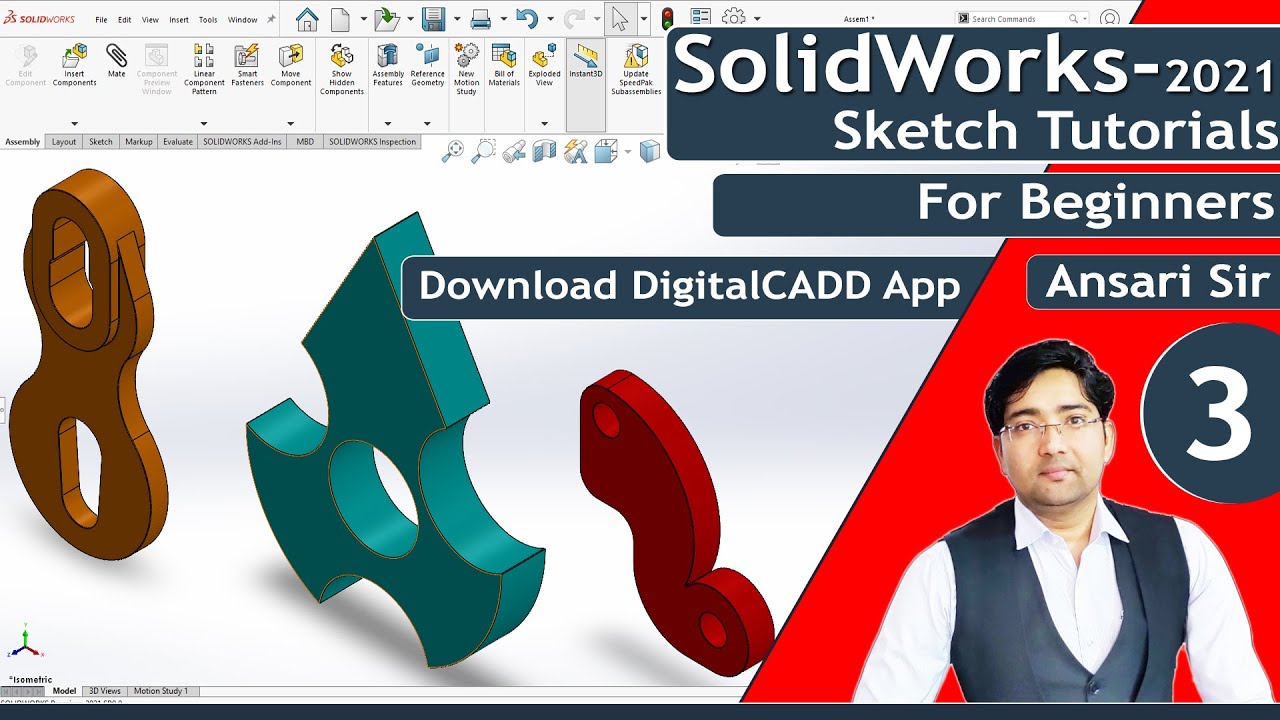The width and height of the screenshot is (1280, 720).
Task: Click the Exploded View tool
Action: [545, 65]
